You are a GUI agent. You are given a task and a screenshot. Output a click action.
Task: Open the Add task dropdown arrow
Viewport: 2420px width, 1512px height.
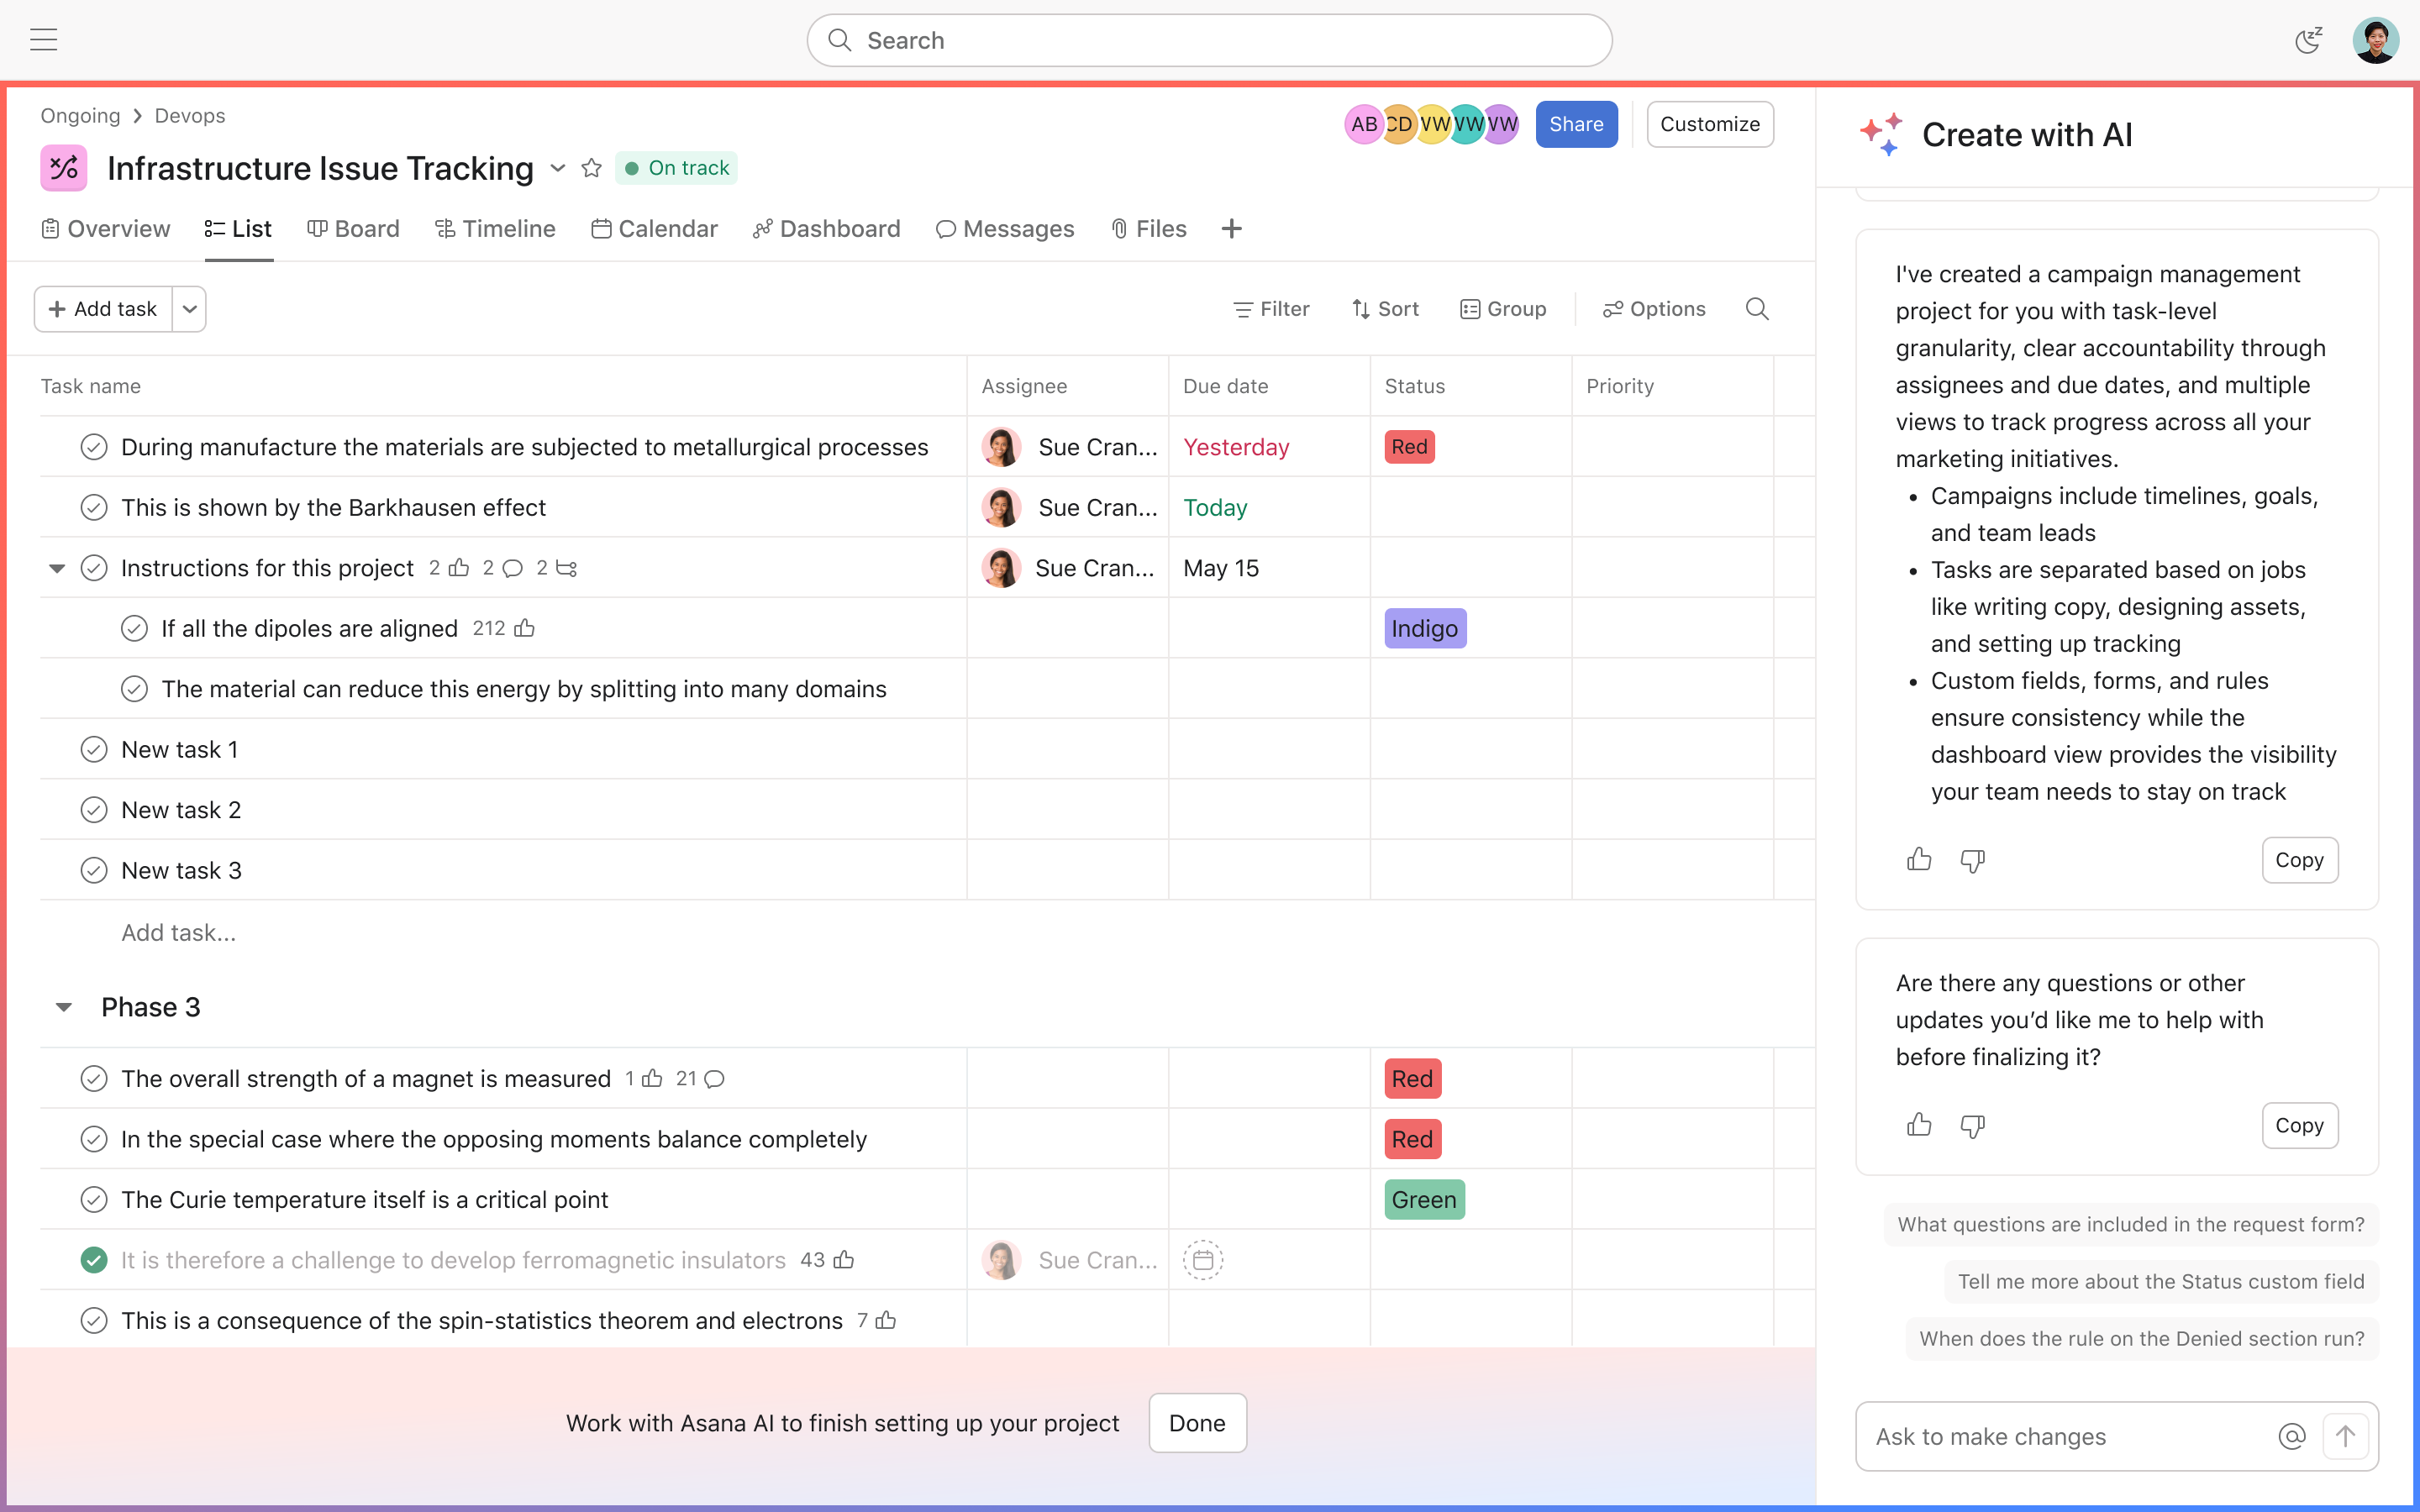(x=189, y=309)
